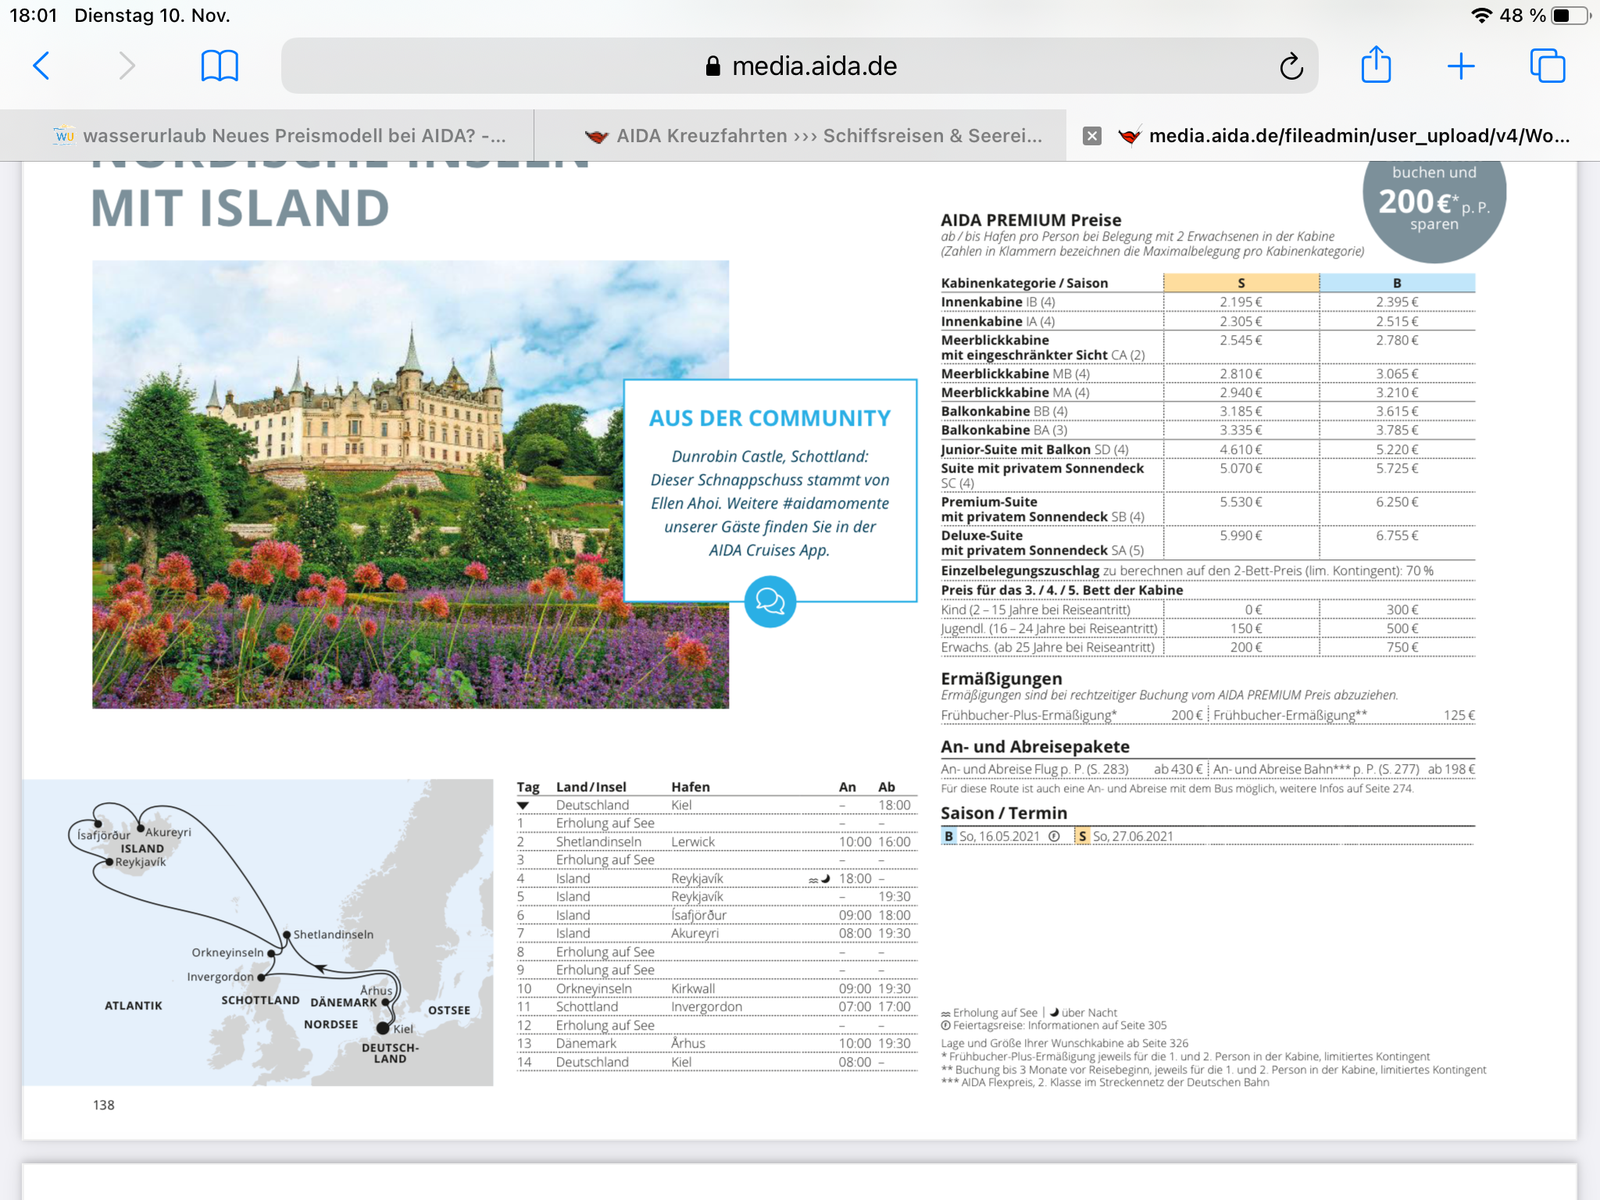Switch to the wasserurlaub Neues Preismodell tab

pos(280,136)
